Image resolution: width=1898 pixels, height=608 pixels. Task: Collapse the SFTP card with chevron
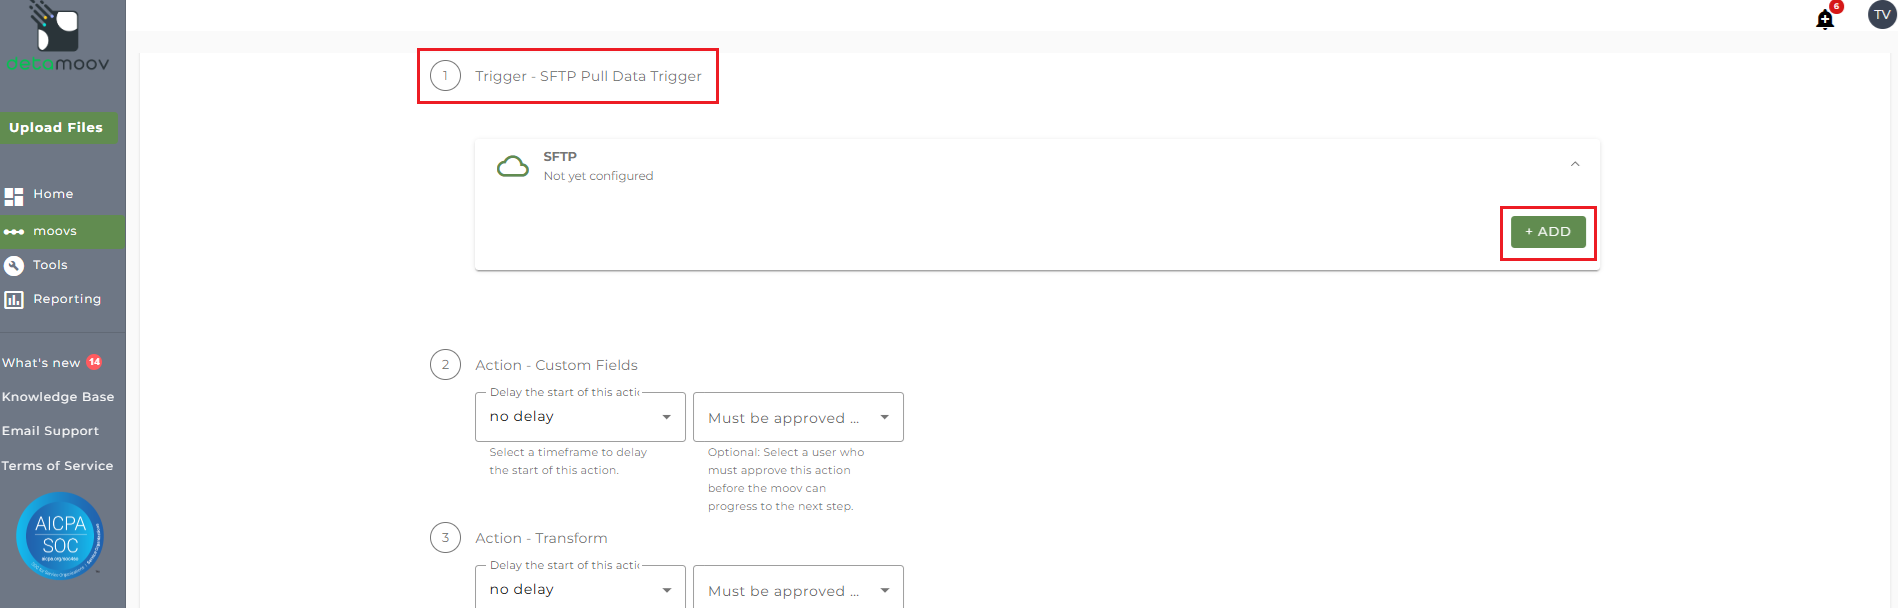(x=1575, y=164)
